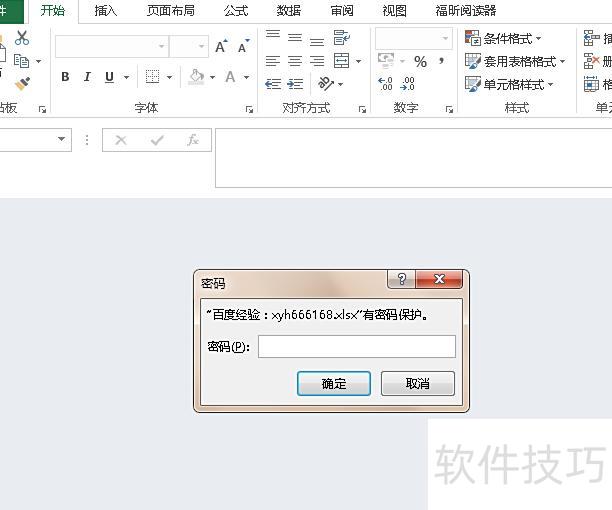Open the 数字 number dialog launcher
Image resolution: width=612 pixels, height=510 pixels.
450,110
